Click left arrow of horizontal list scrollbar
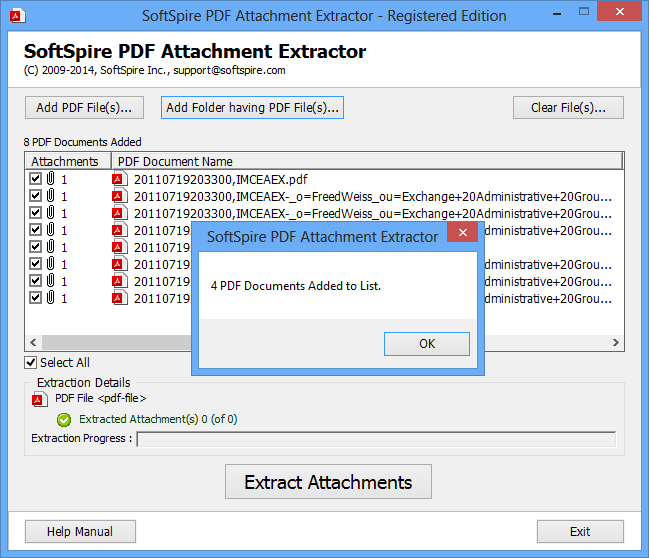 (34, 342)
